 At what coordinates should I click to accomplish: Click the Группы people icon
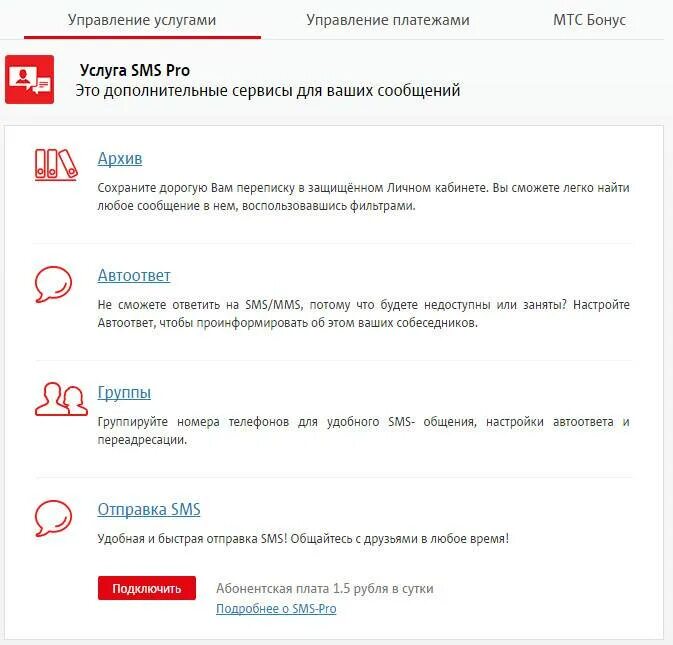(x=61, y=399)
